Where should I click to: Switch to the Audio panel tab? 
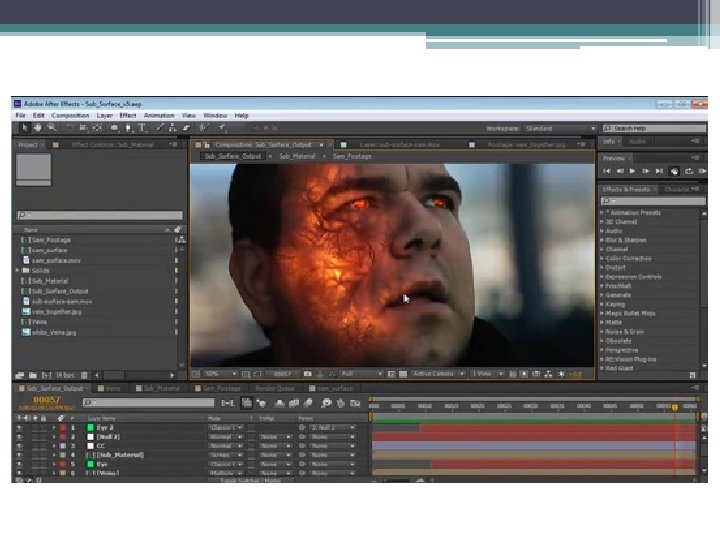point(637,141)
